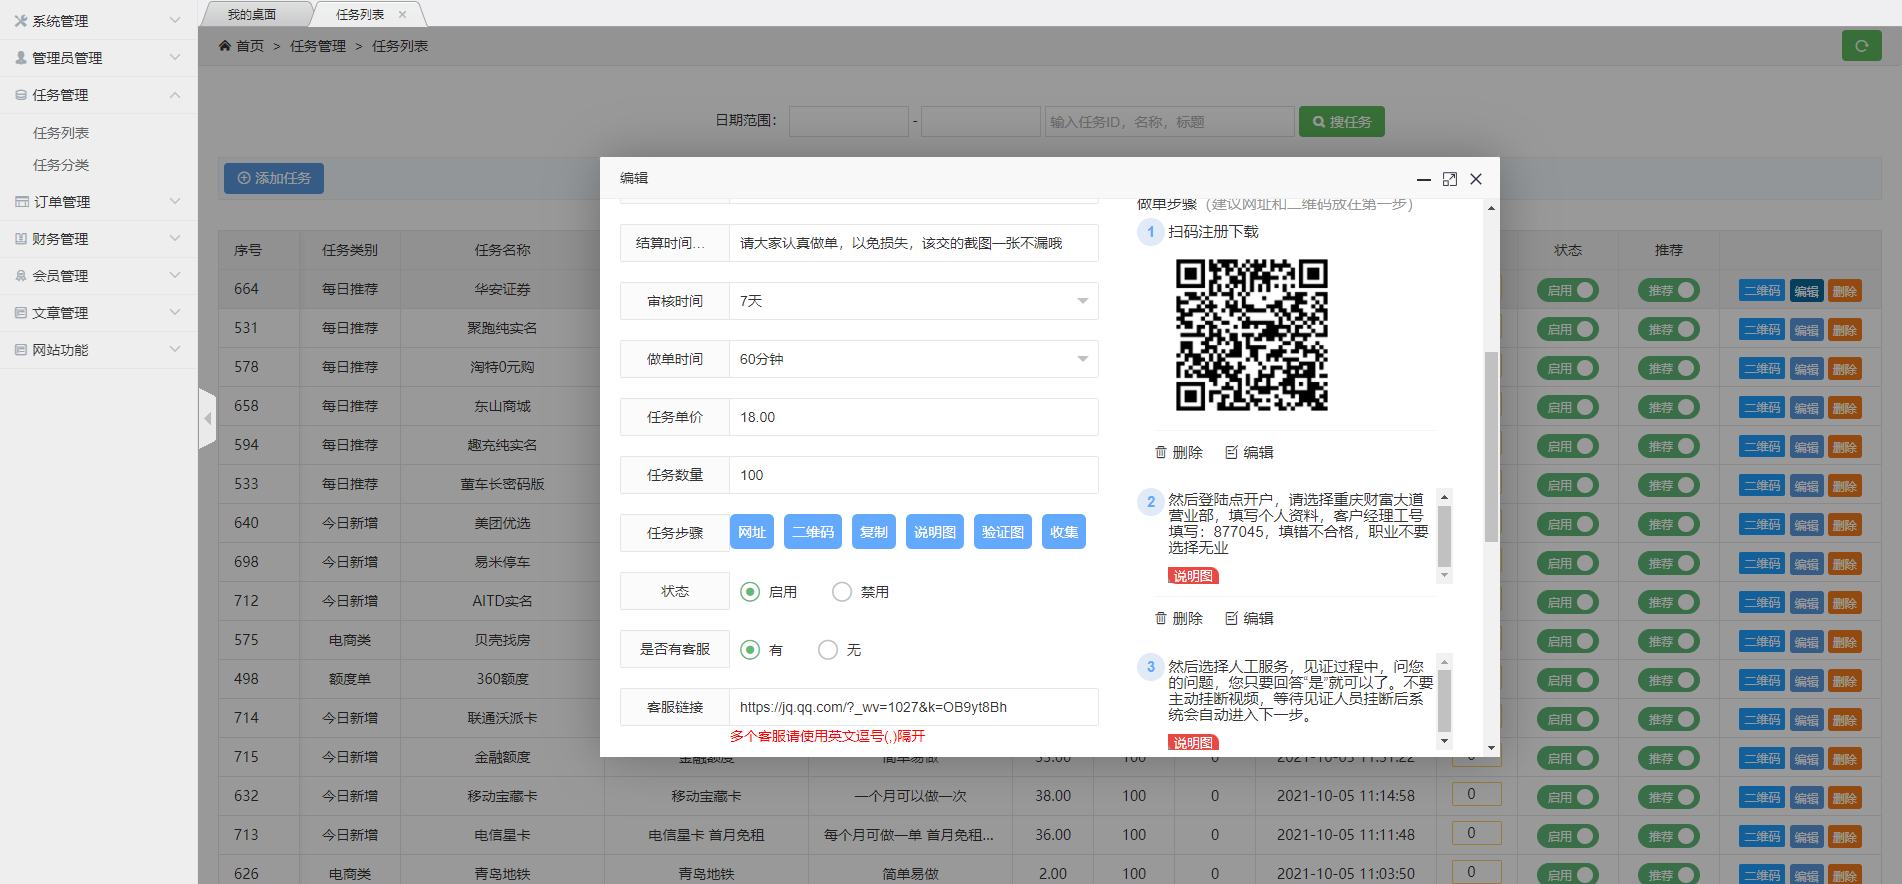1902x884 pixels.
Task: Click the 任务单价 input field
Action: [x=913, y=417]
